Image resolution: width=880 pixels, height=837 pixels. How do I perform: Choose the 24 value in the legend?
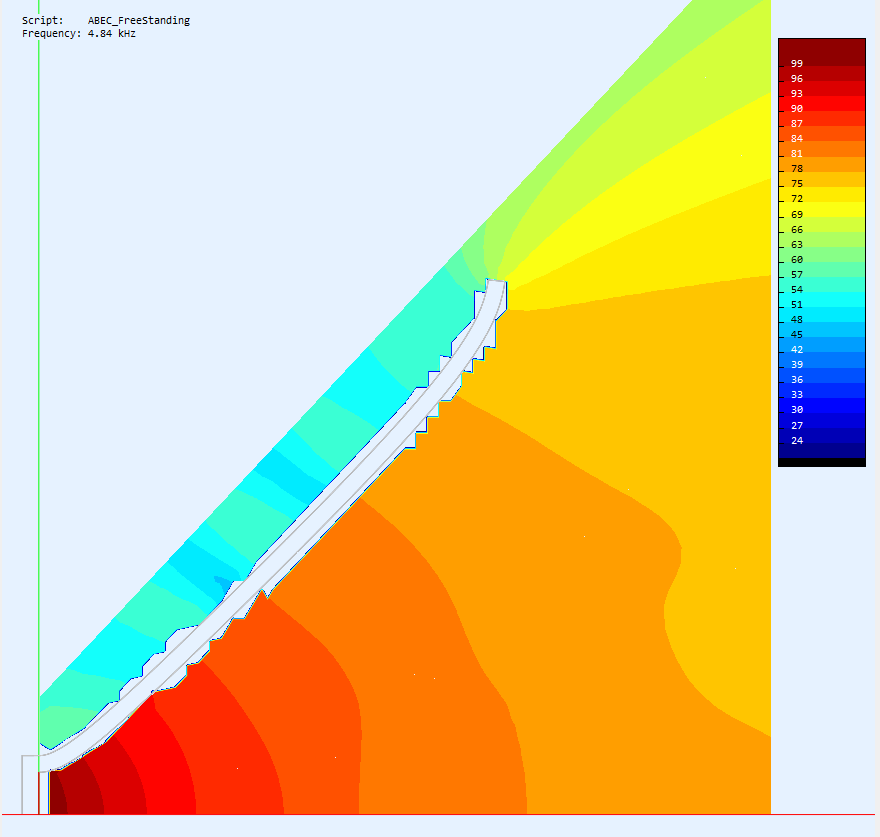pyautogui.click(x=796, y=441)
